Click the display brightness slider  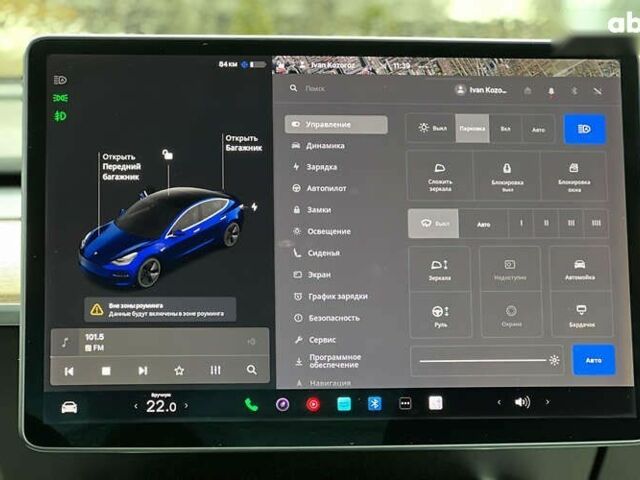[x=487, y=360]
